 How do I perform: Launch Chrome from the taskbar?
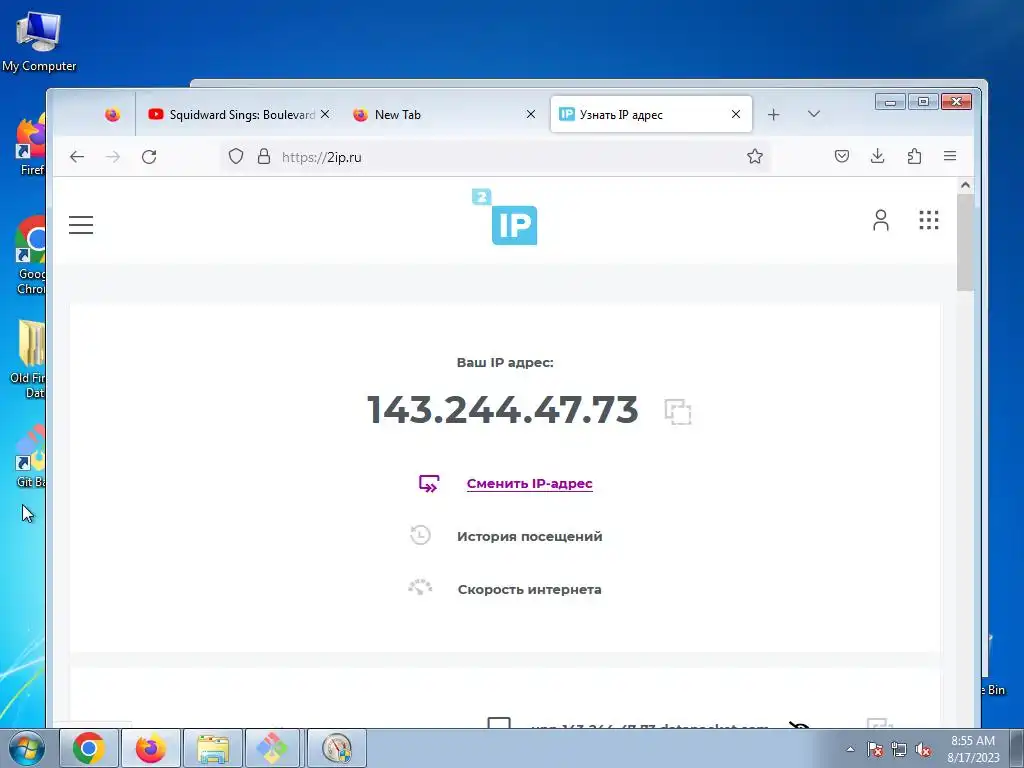coord(89,748)
